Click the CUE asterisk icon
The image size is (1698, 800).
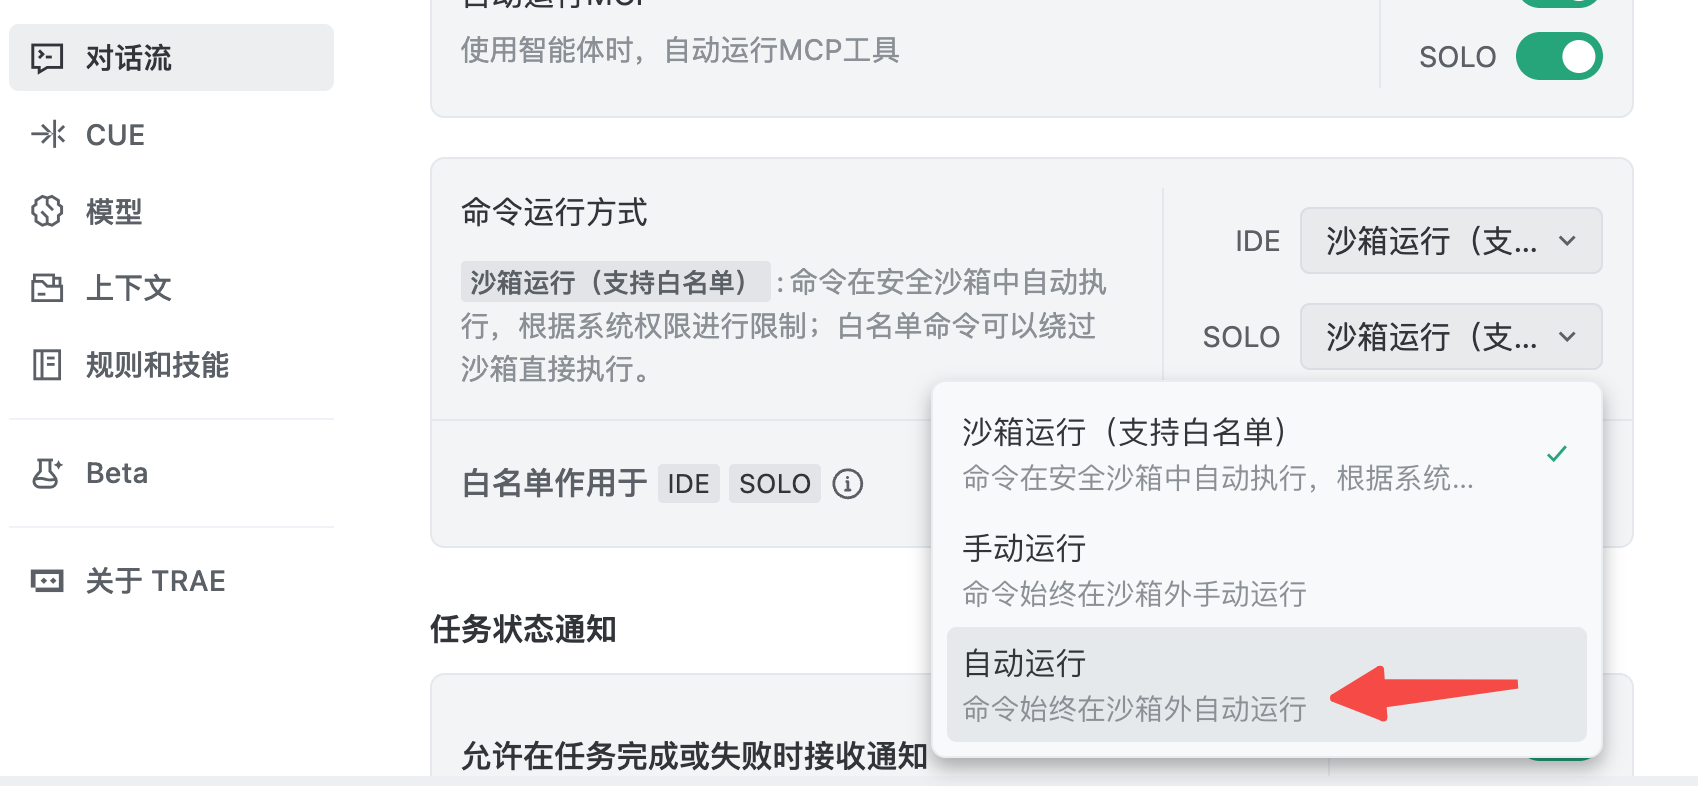pos(47,135)
